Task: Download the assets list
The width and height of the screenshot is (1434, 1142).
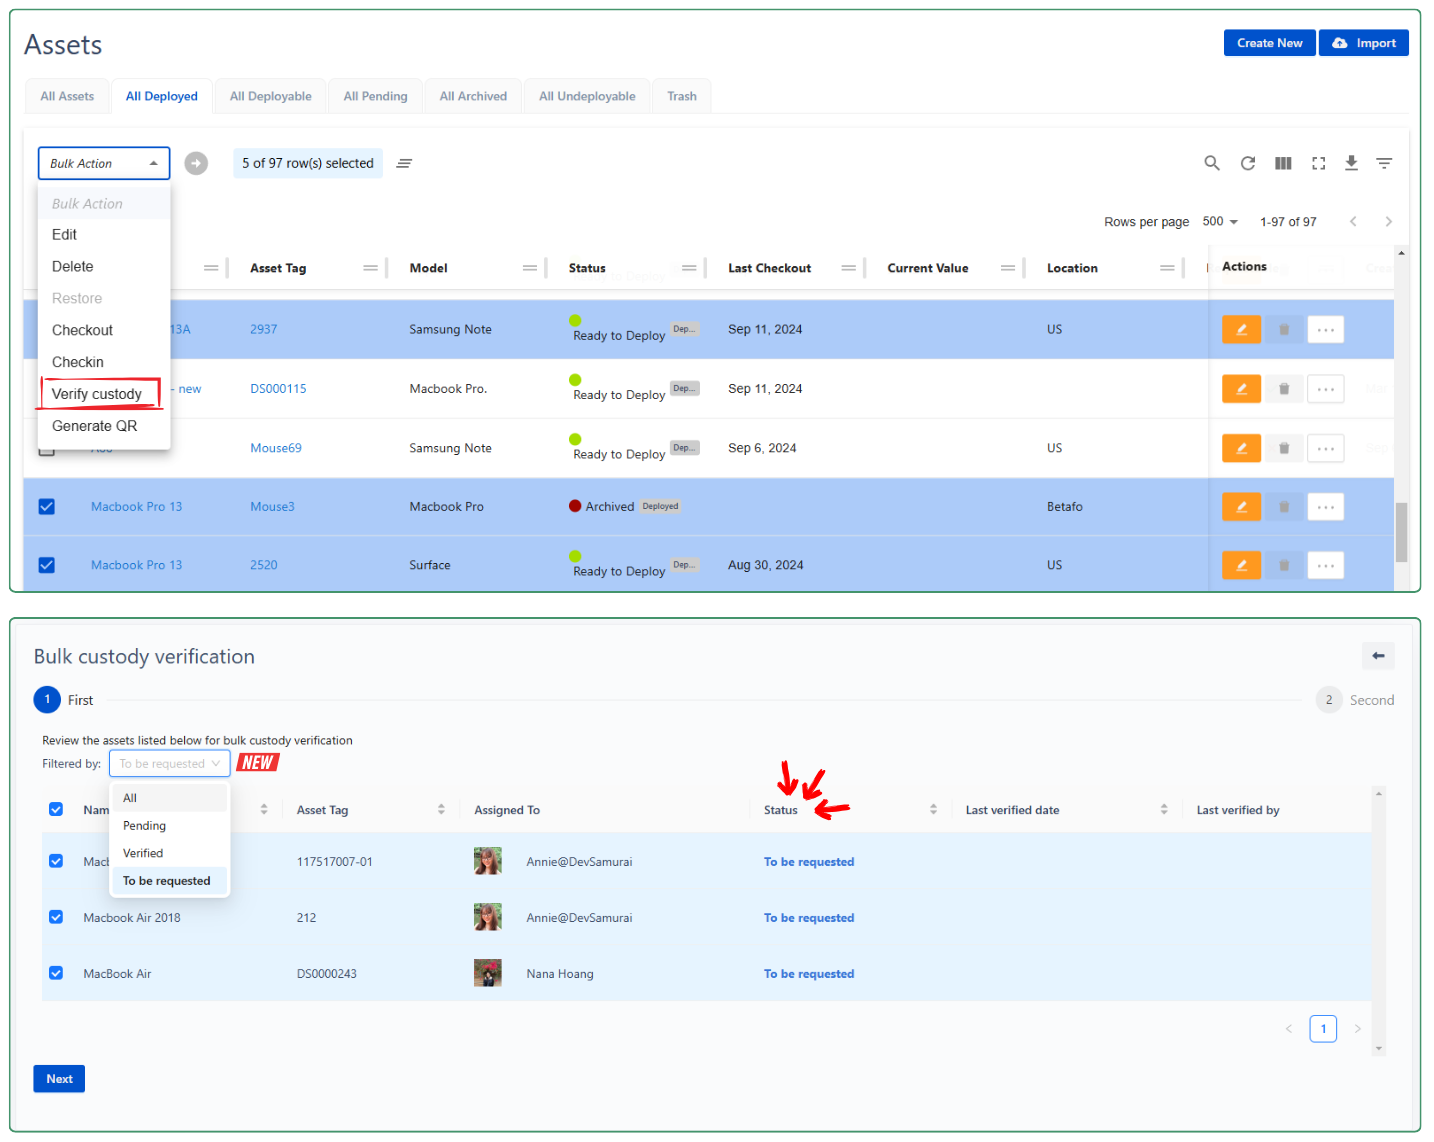Action: coord(1351,163)
